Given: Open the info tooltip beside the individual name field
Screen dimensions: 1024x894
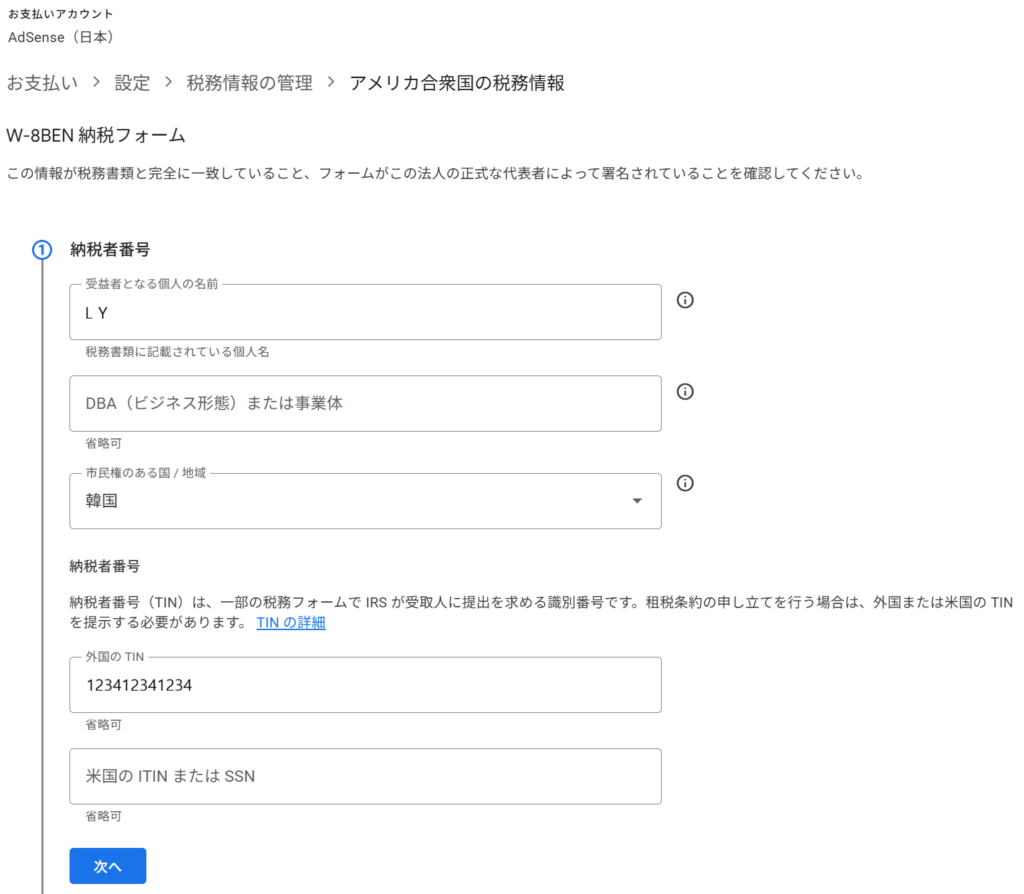Looking at the screenshot, I should pos(685,300).
